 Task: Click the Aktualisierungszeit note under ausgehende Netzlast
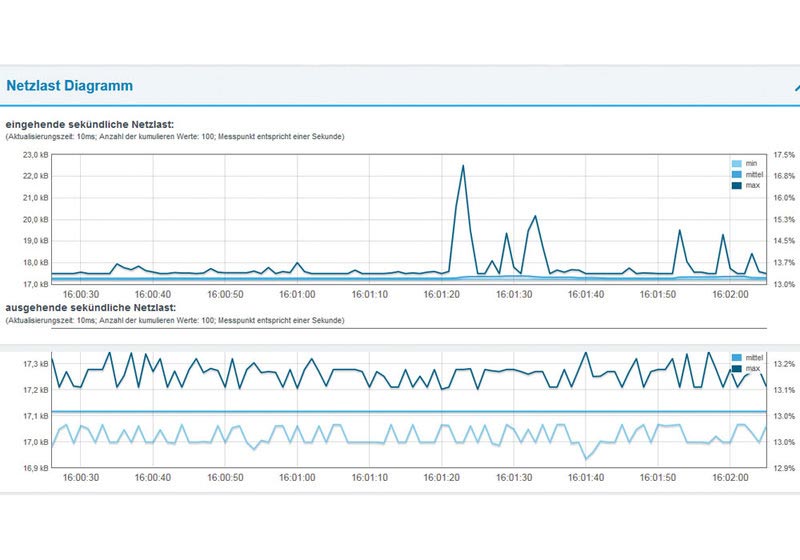pyautogui.click(x=175, y=320)
